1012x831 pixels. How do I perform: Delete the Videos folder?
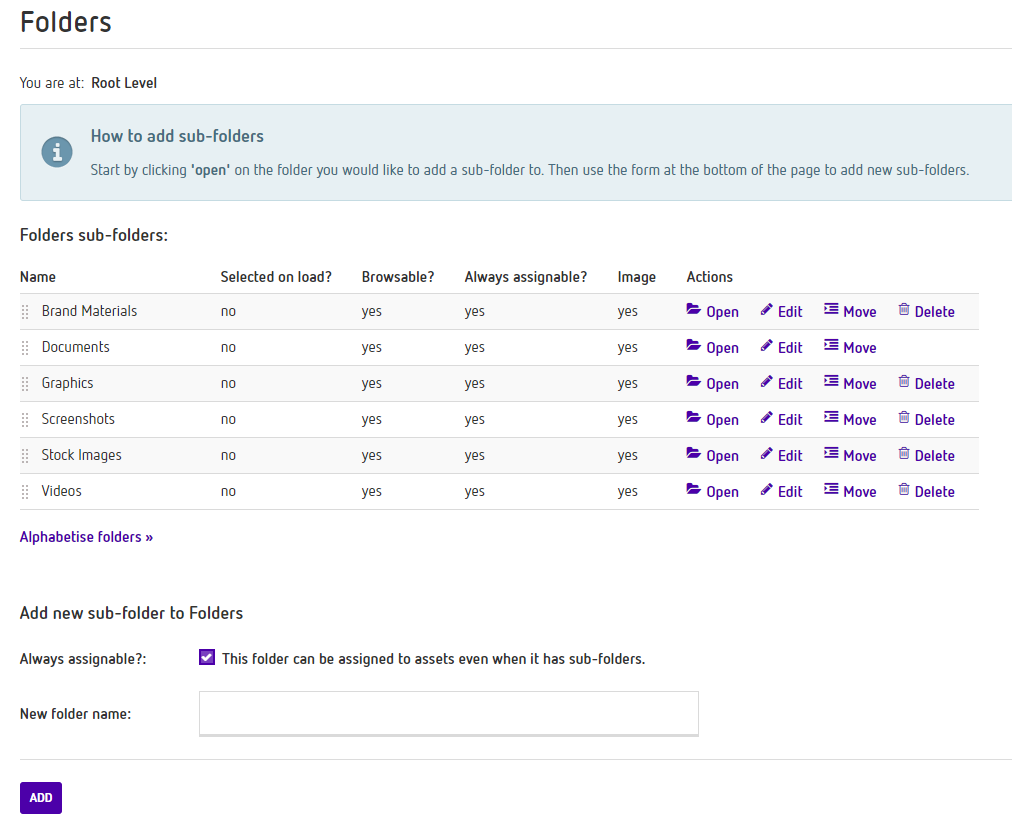pos(926,492)
